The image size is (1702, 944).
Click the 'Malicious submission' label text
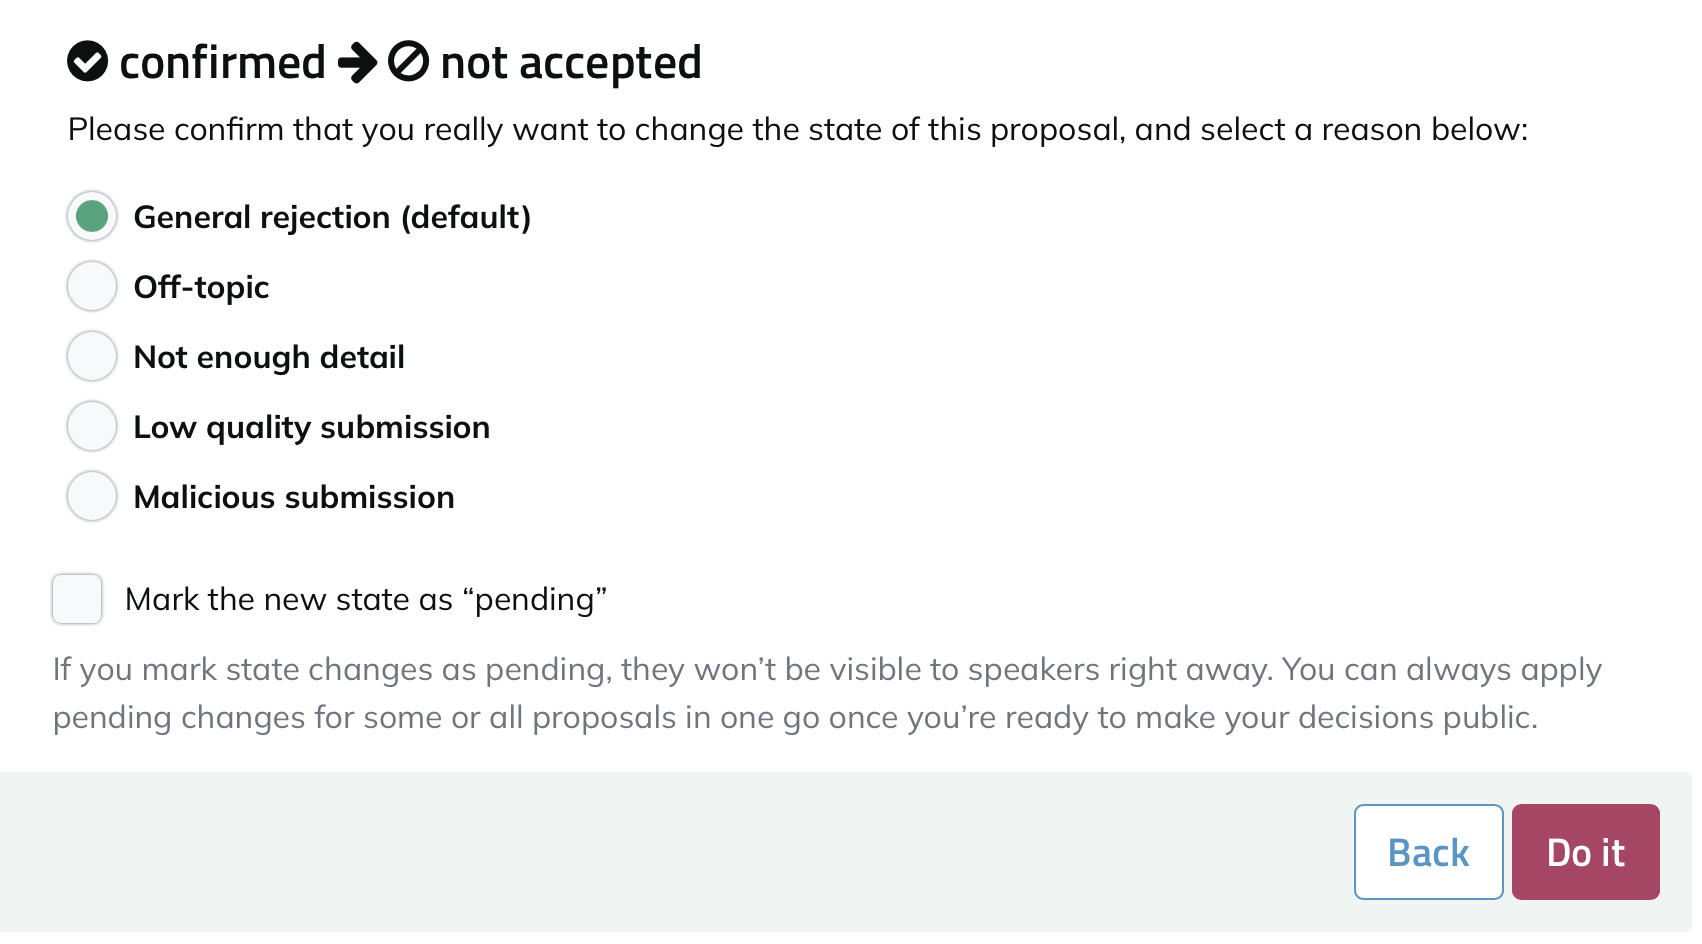coord(294,497)
